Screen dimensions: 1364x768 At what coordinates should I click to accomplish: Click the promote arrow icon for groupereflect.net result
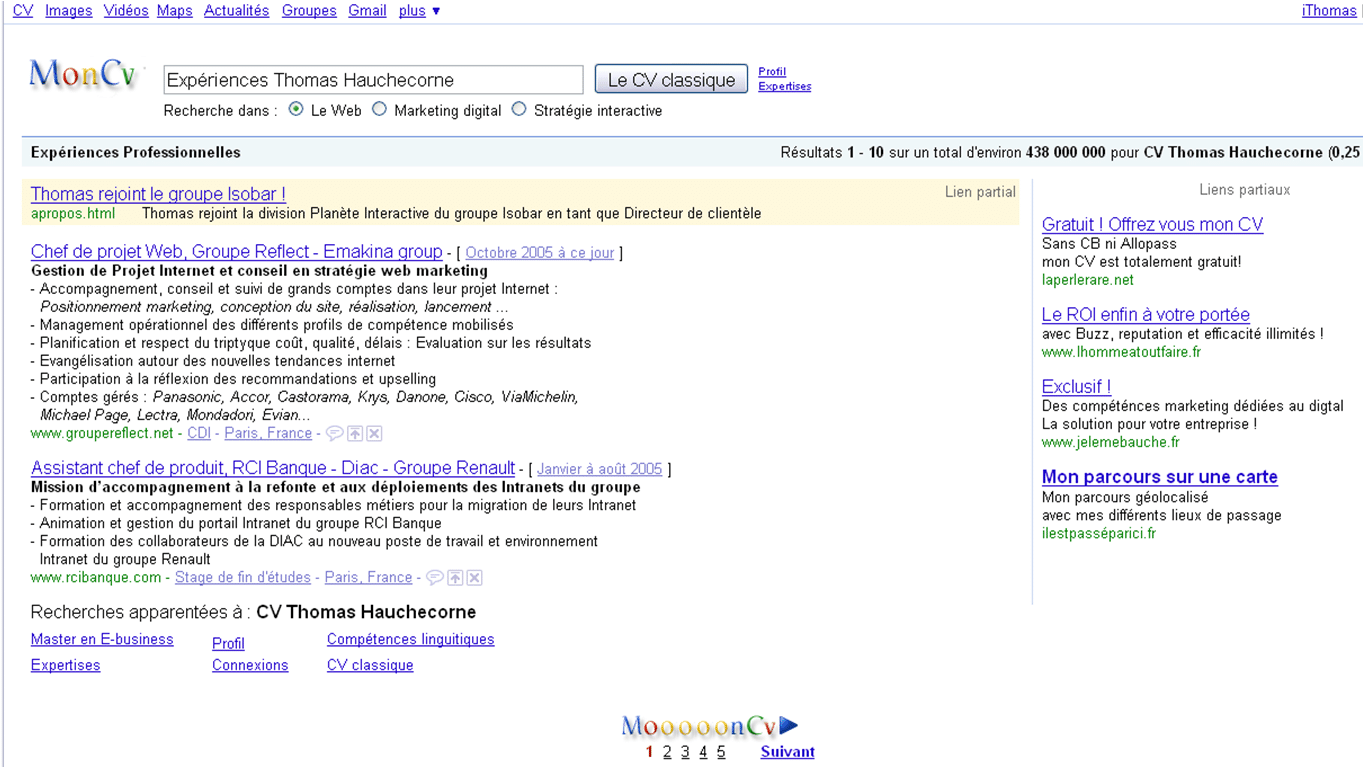(x=355, y=434)
